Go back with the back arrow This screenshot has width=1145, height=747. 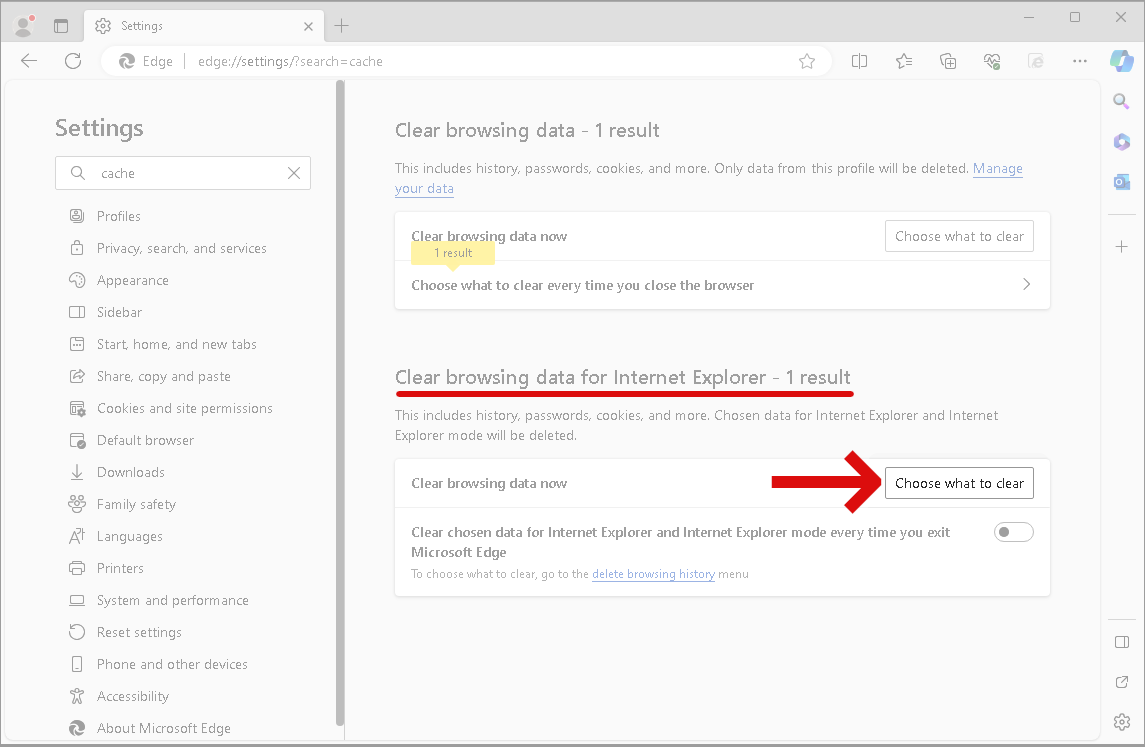(29, 61)
